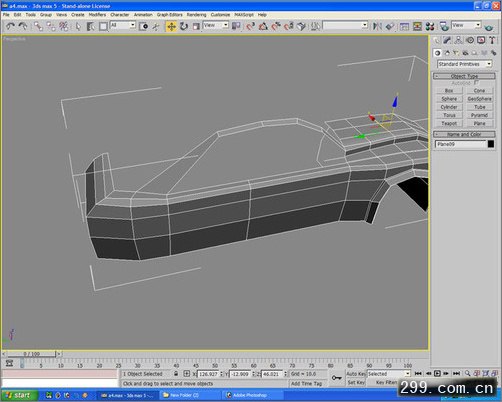Click the Teapot primitive button
Screen dimensions: 502x402
(449, 124)
